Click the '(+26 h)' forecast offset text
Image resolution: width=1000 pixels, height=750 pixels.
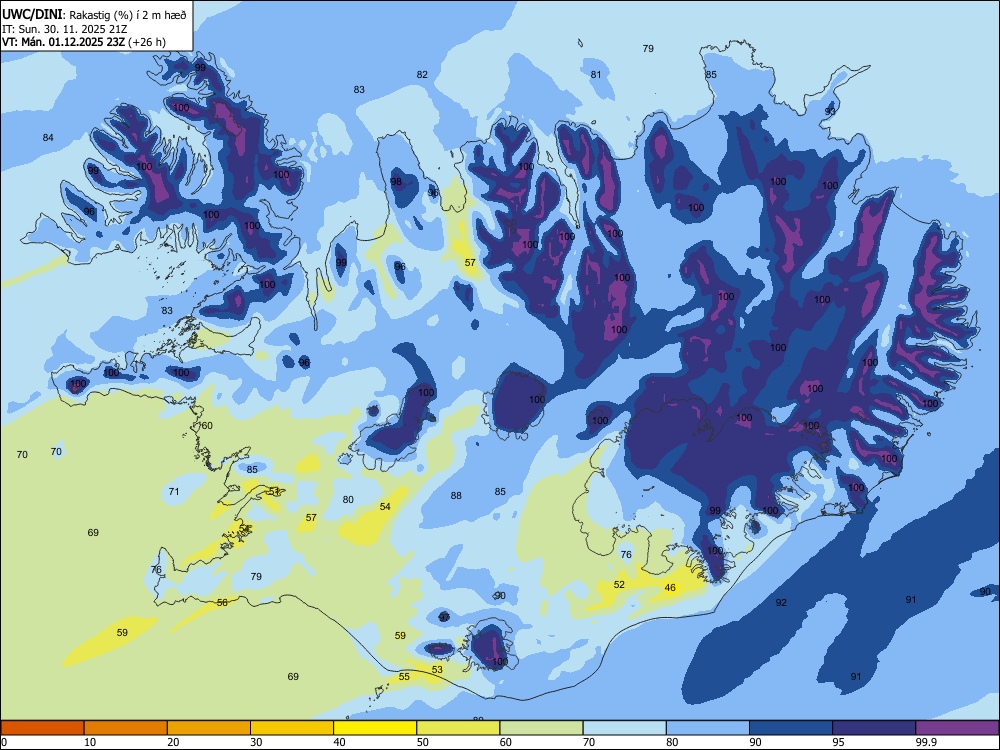tap(147, 42)
